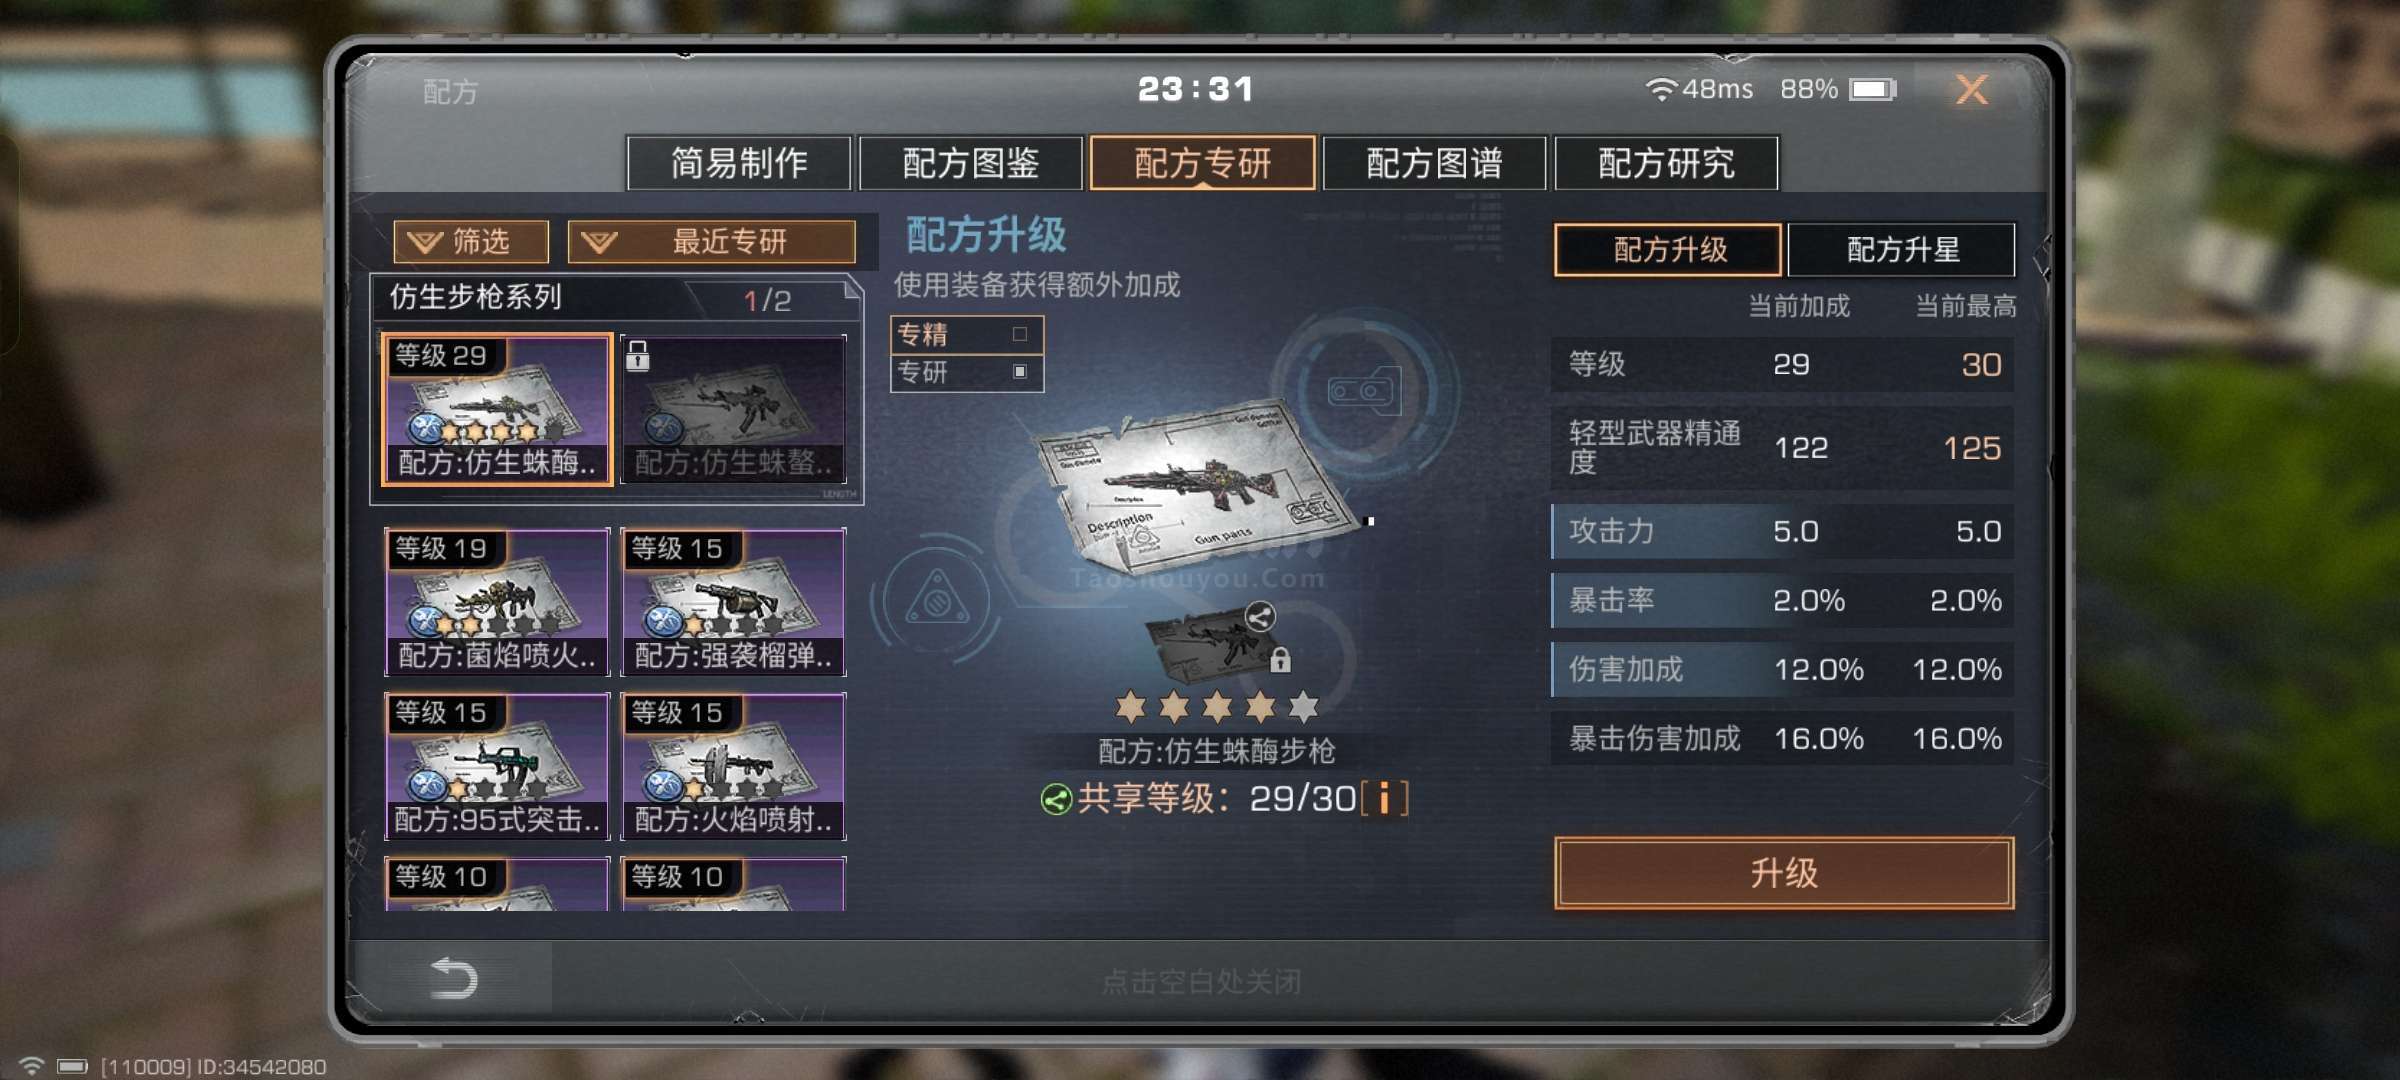Click the lock icon on 仿生蛛螯 recipe
This screenshot has height=1080, width=2400.
pyautogui.click(x=637, y=354)
